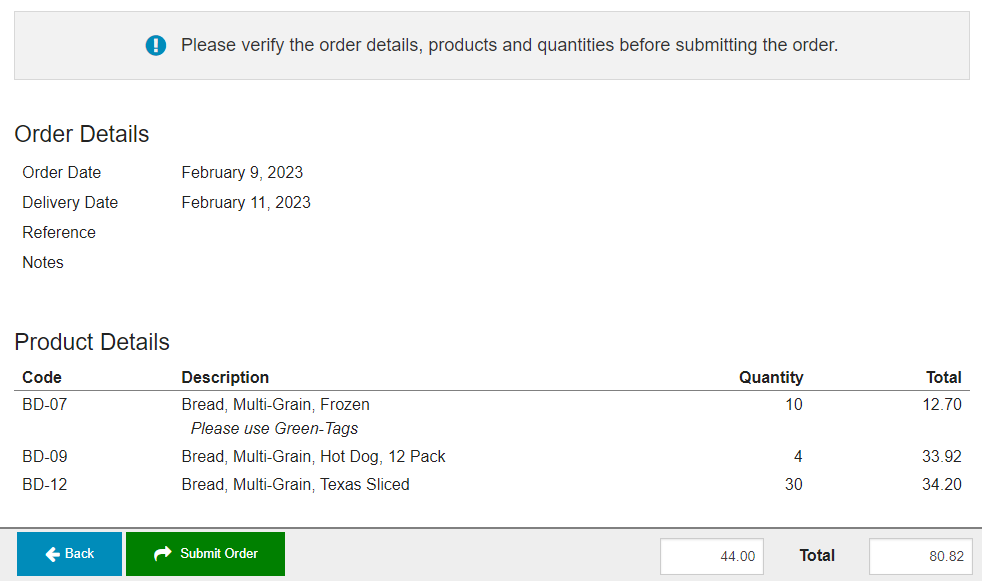Click the BD-09 product code

[x=44, y=456]
